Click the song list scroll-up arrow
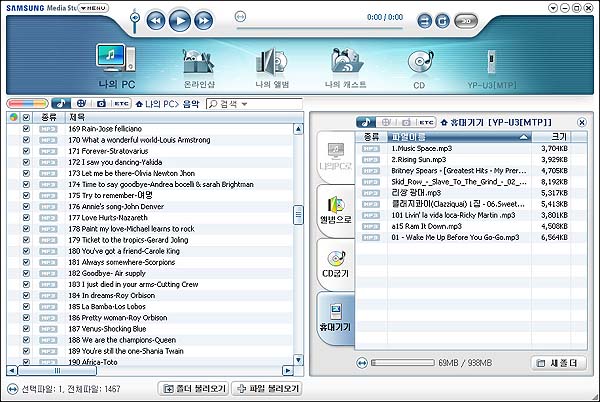Image resolution: width=600 pixels, height=402 pixels. pyautogui.click(x=298, y=129)
